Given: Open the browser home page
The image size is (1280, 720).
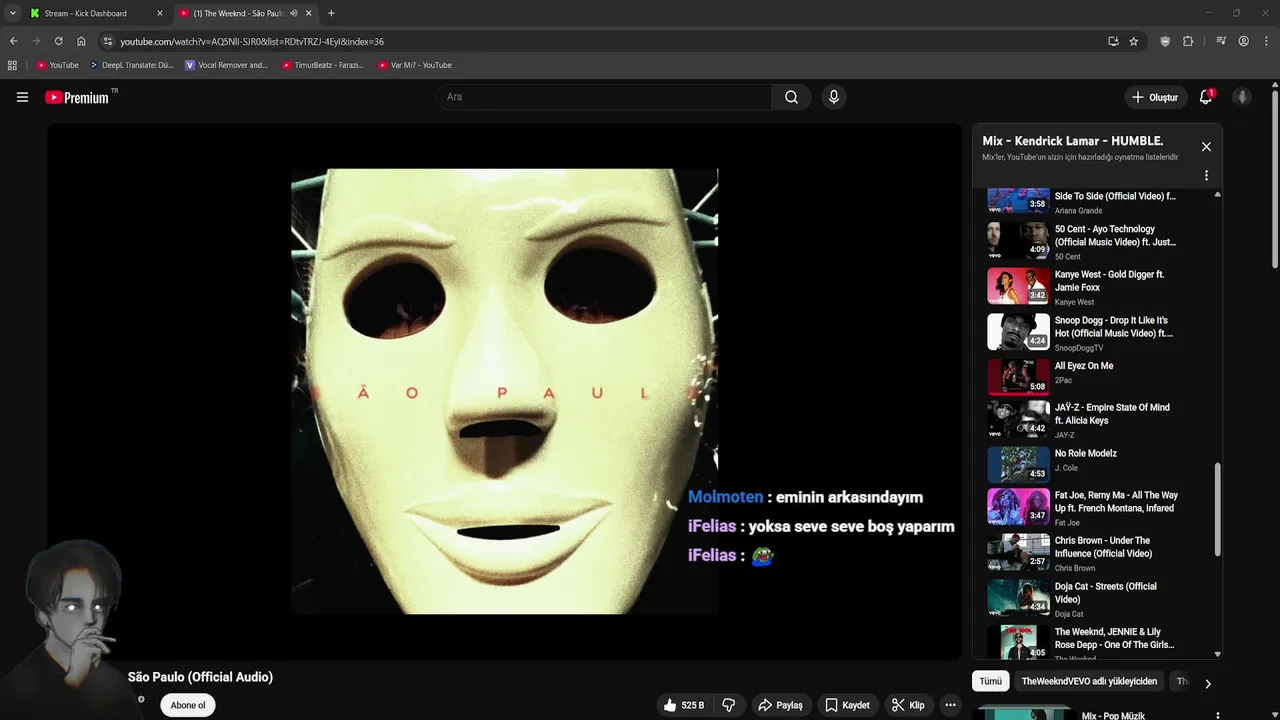Looking at the screenshot, I should pos(81,41).
